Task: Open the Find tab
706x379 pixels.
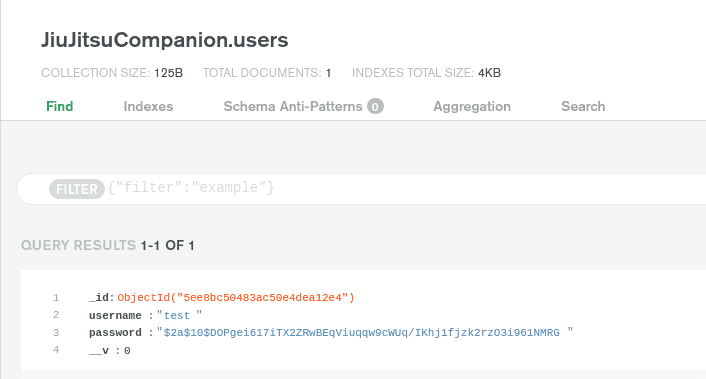Action: pyautogui.click(x=59, y=106)
